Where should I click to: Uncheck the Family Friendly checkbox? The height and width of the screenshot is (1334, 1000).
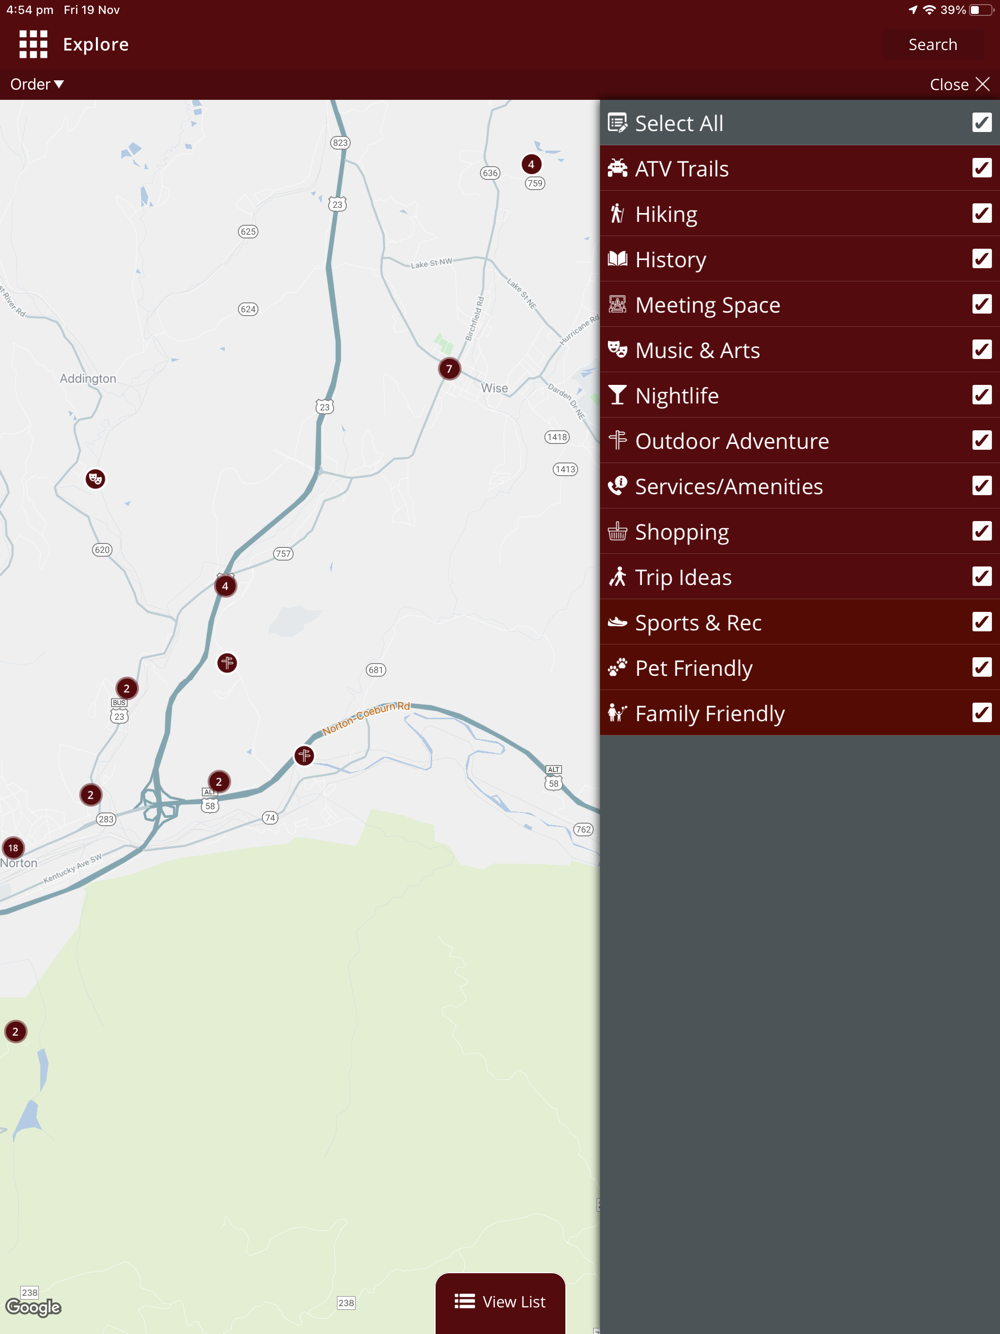pos(982,712)
